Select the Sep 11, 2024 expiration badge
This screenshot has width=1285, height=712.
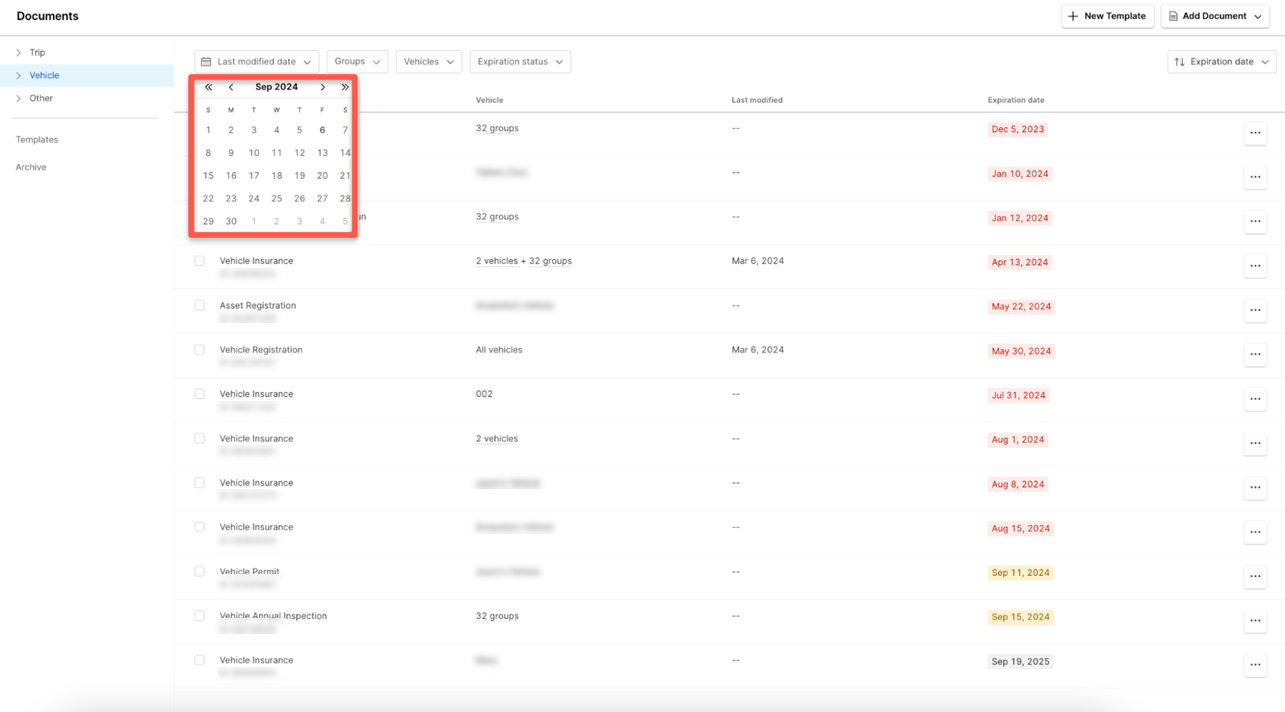click(1020, 573)
